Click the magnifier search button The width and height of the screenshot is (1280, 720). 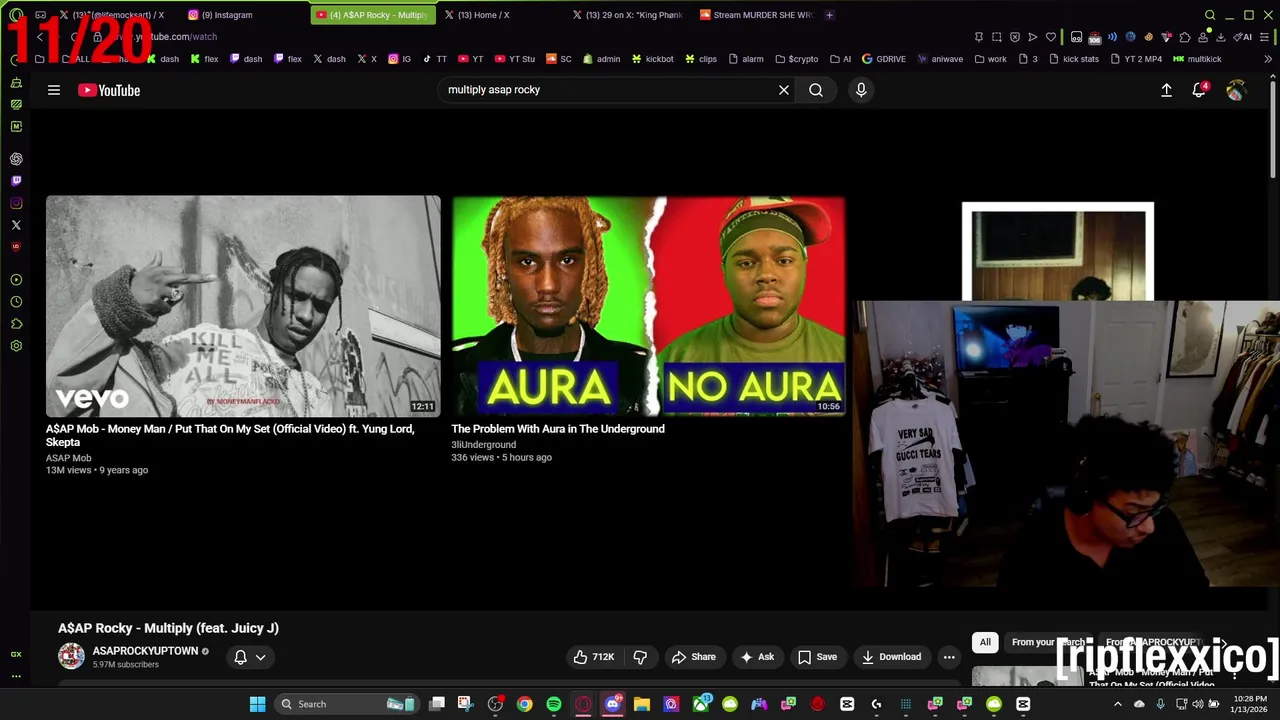(816, 90)
